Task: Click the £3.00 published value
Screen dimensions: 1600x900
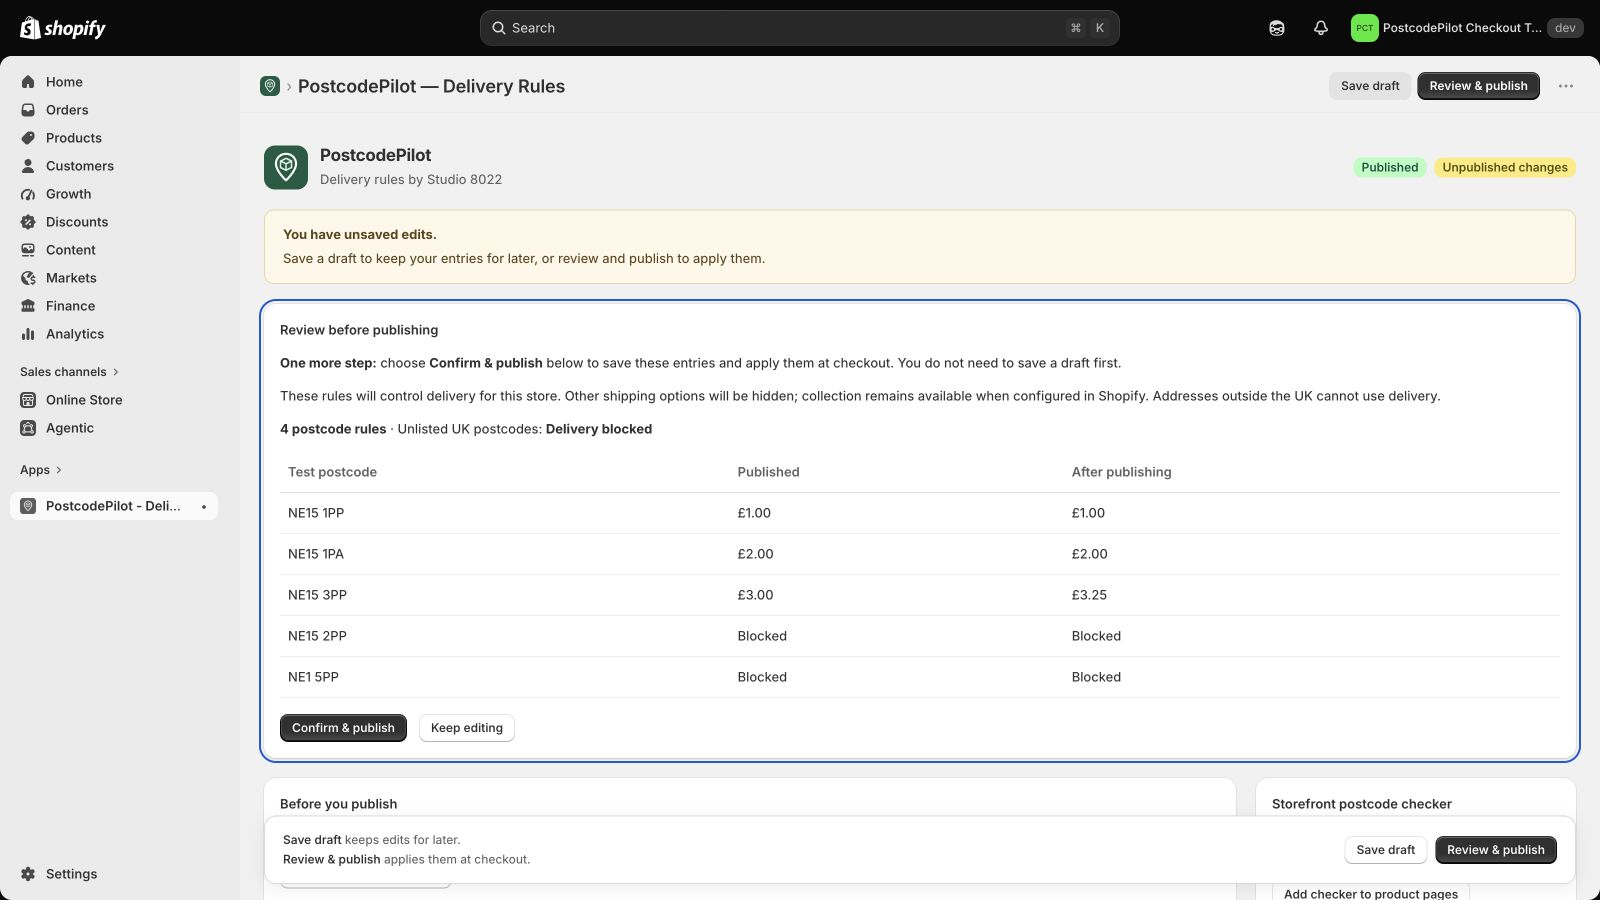Action: [x=755, y=595]
